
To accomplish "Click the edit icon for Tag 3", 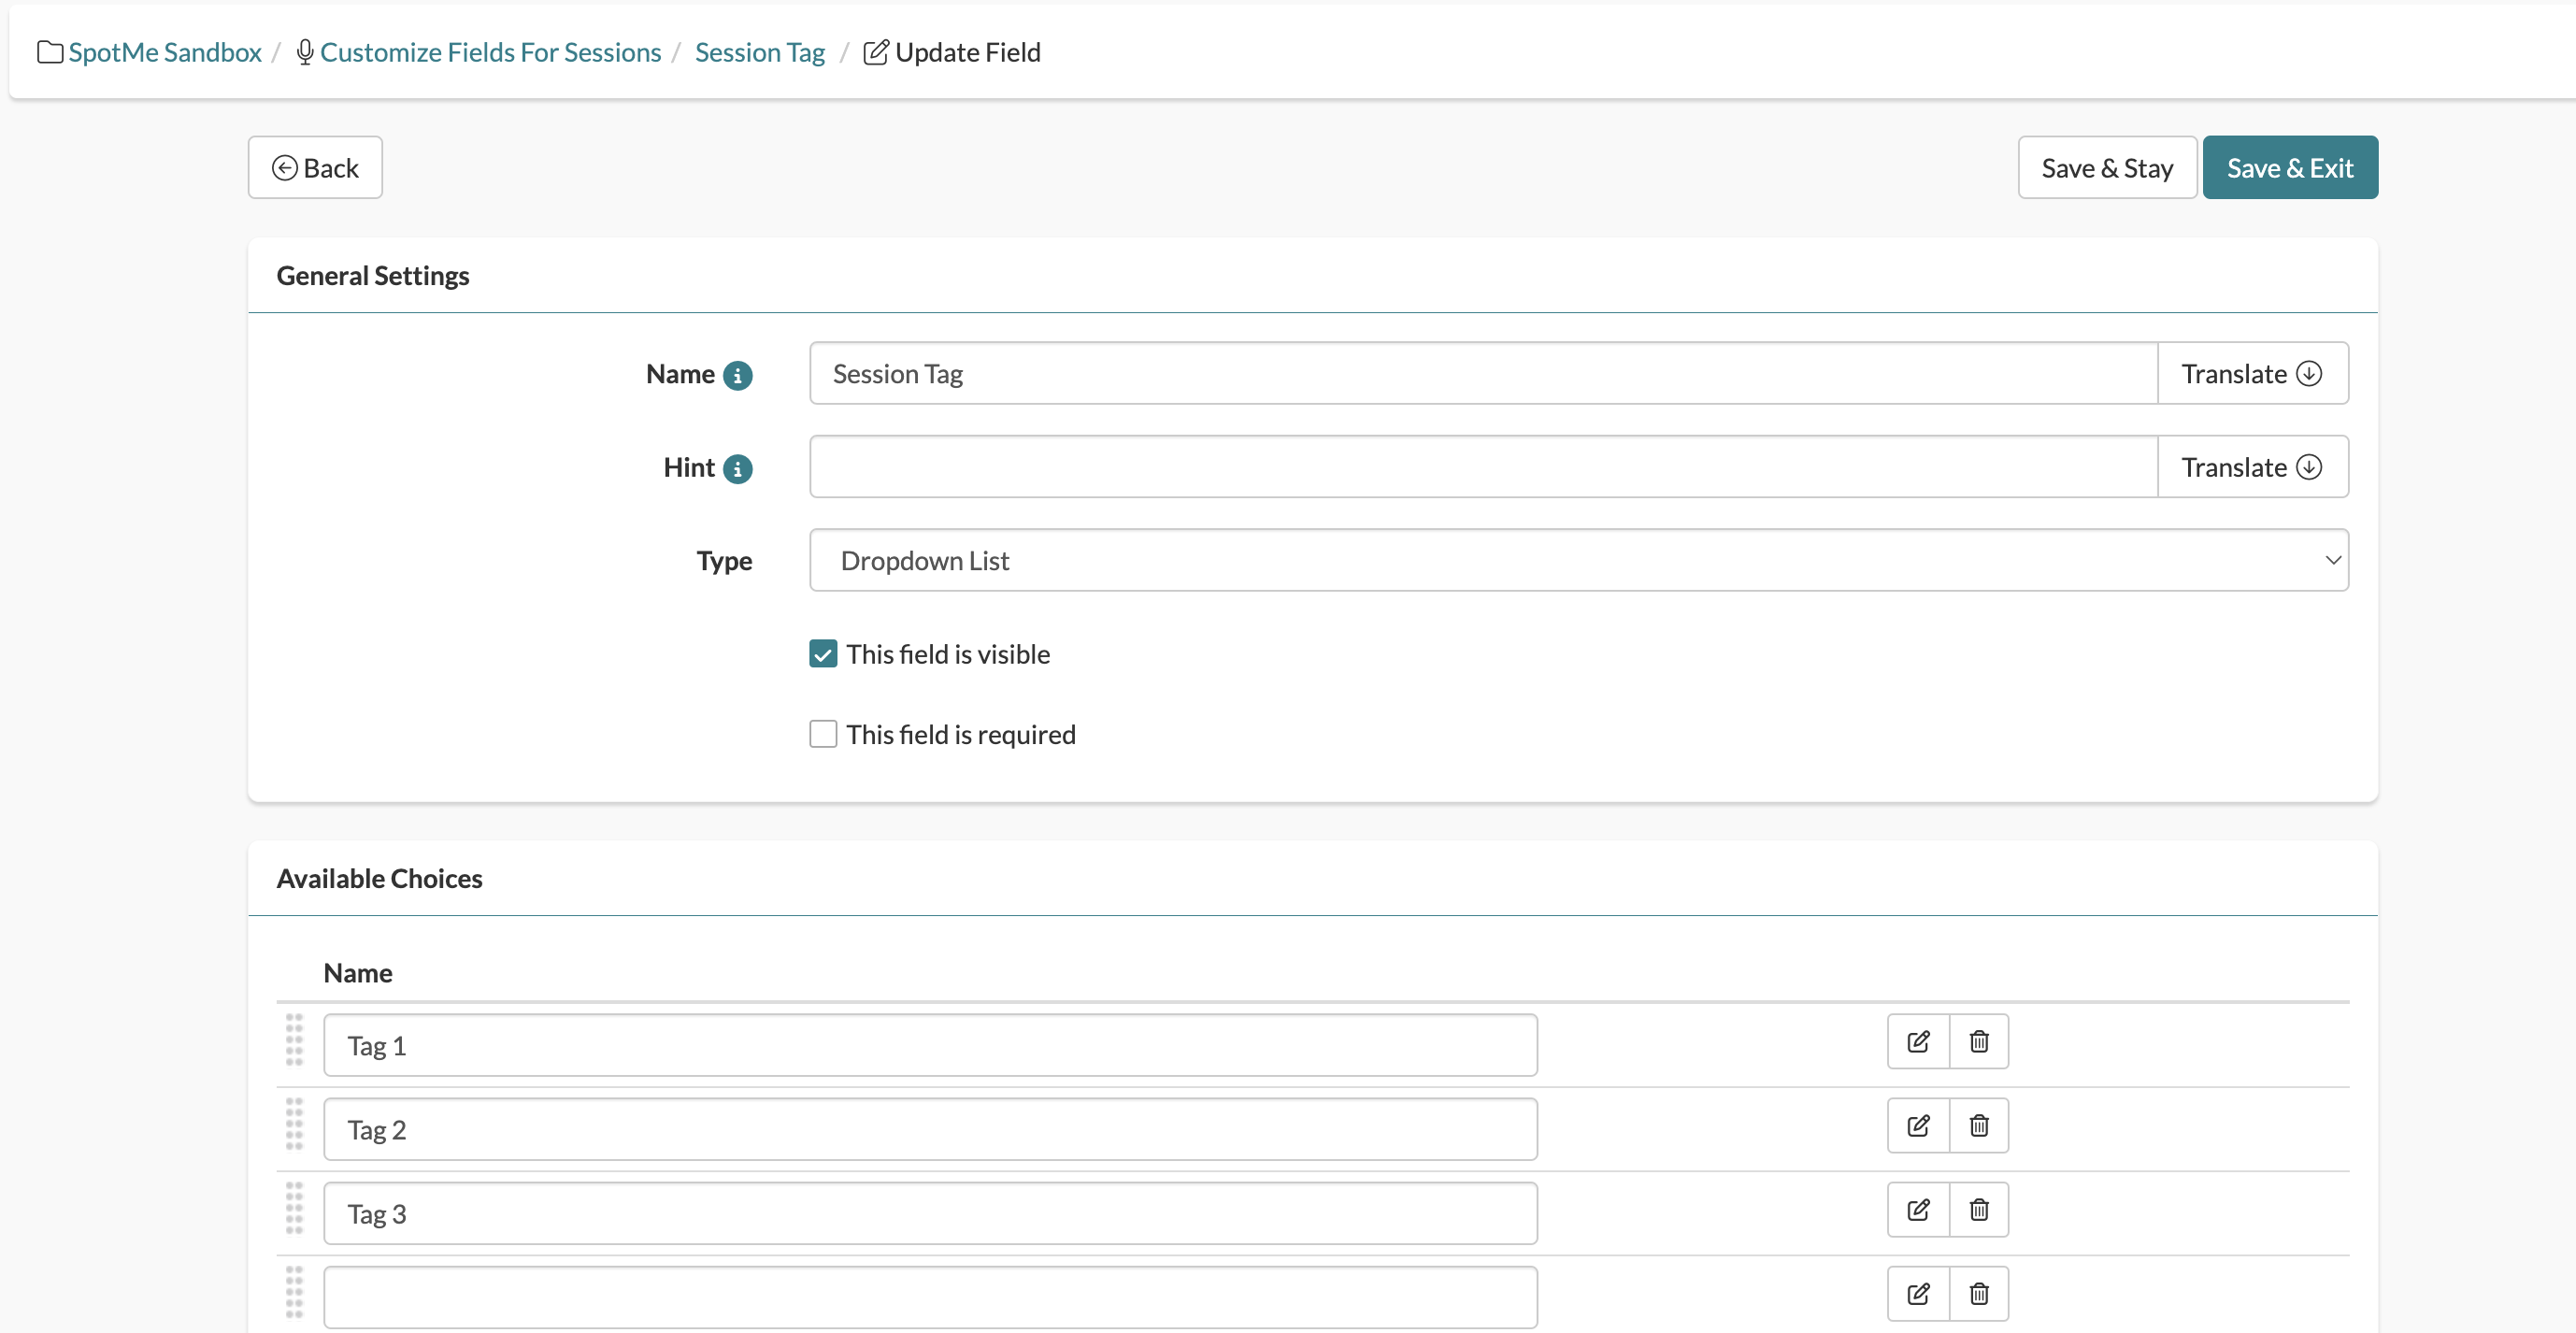I will tap(1918, 1209).
